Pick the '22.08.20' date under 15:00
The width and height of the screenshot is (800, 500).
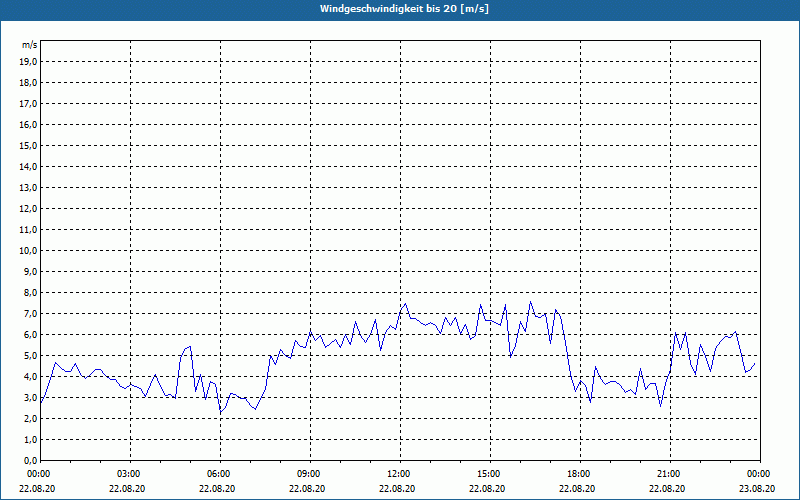point(487,488)
